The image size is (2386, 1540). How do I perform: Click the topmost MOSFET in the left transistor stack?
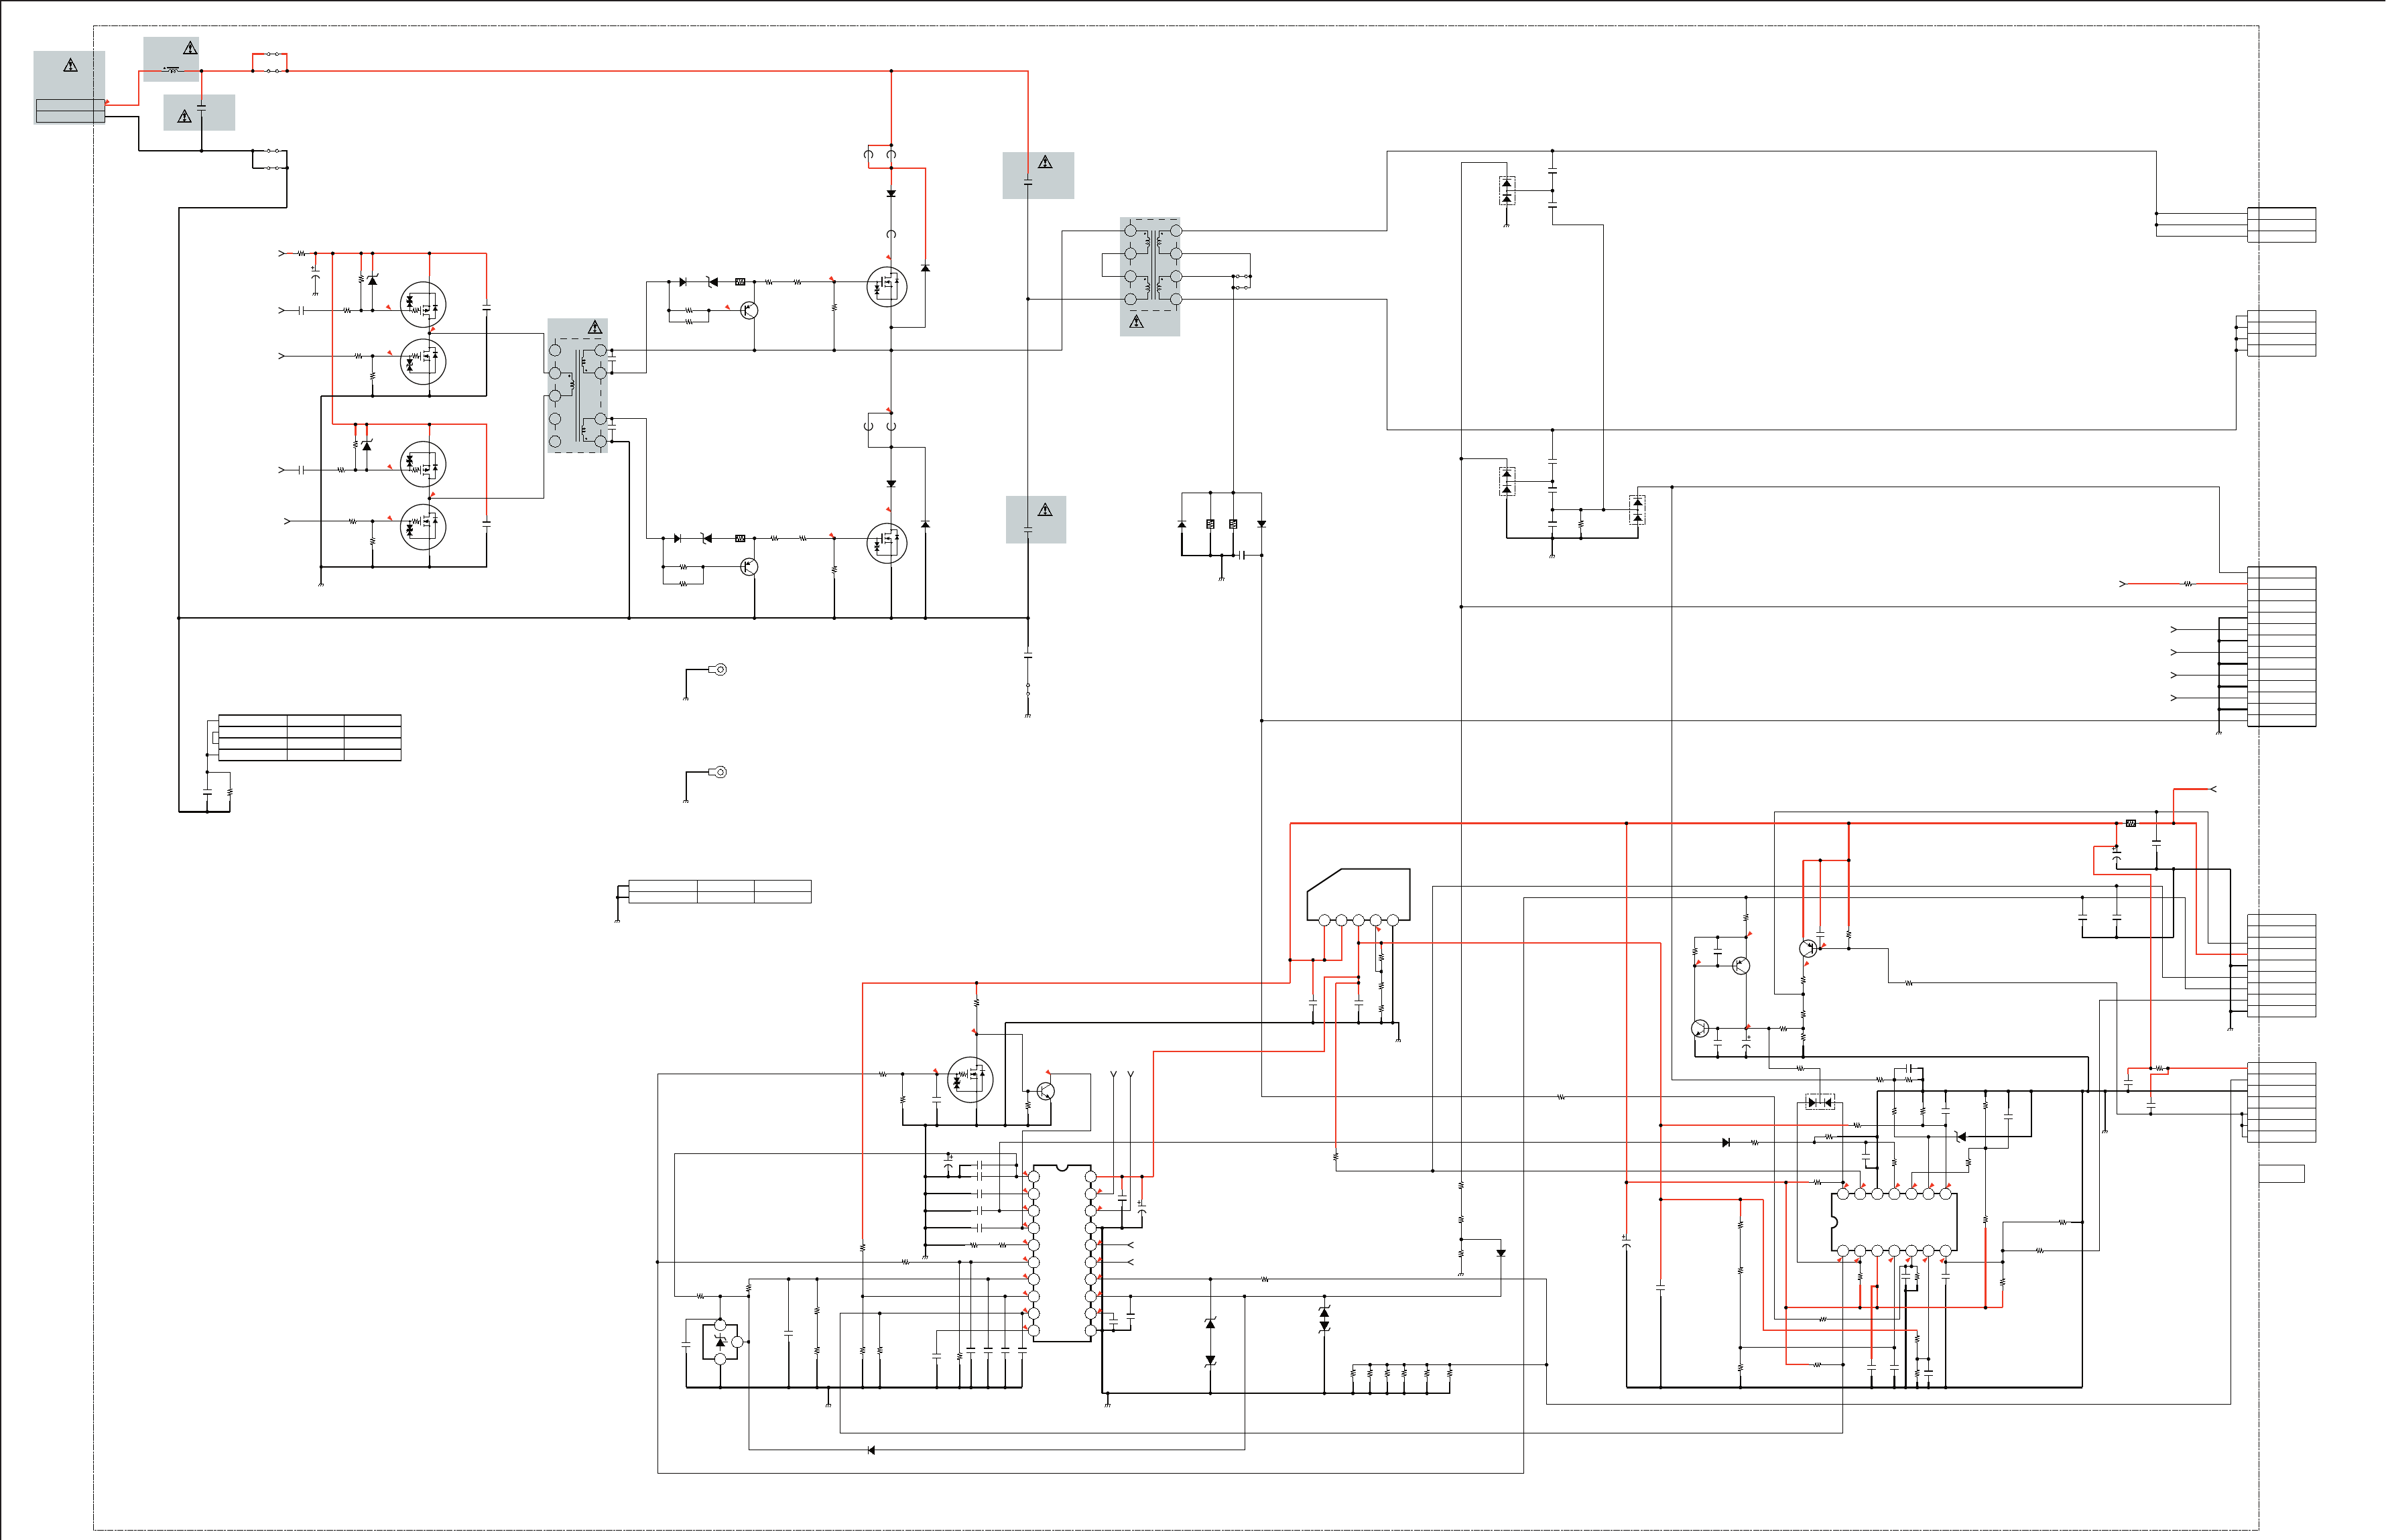[422, 304]
